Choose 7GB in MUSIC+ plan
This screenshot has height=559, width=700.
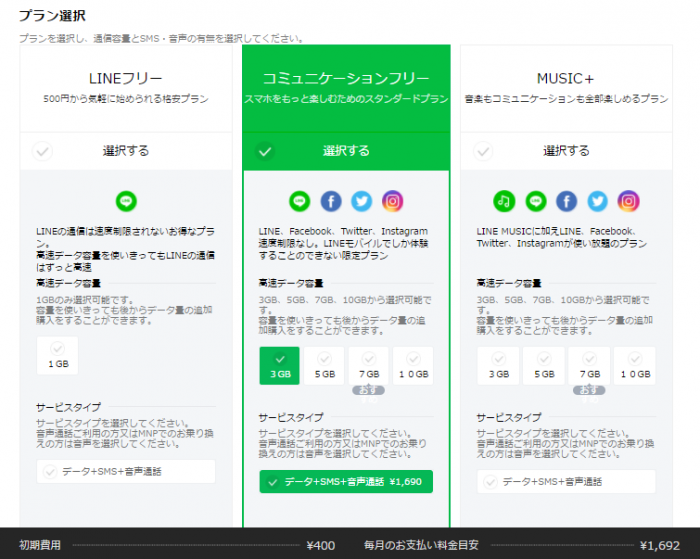589,366
